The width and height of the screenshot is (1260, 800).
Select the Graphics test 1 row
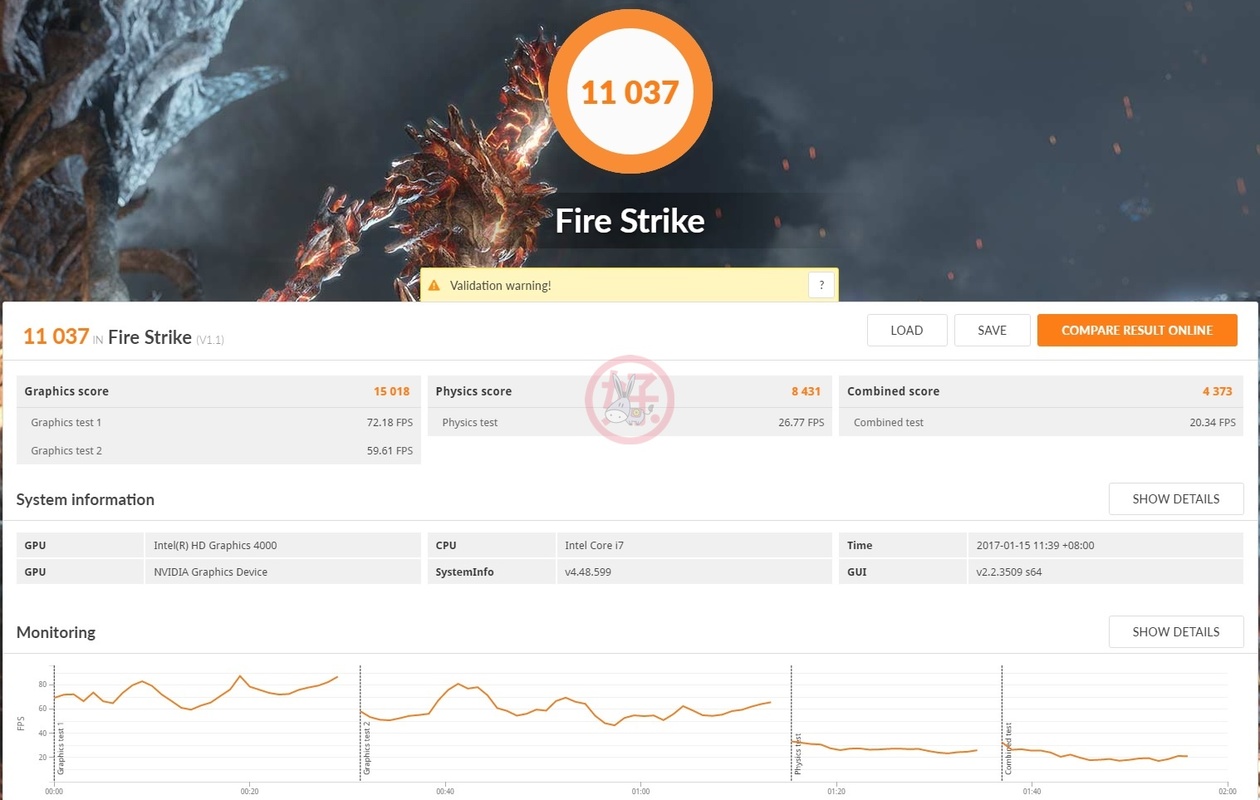tap(219, 422)
